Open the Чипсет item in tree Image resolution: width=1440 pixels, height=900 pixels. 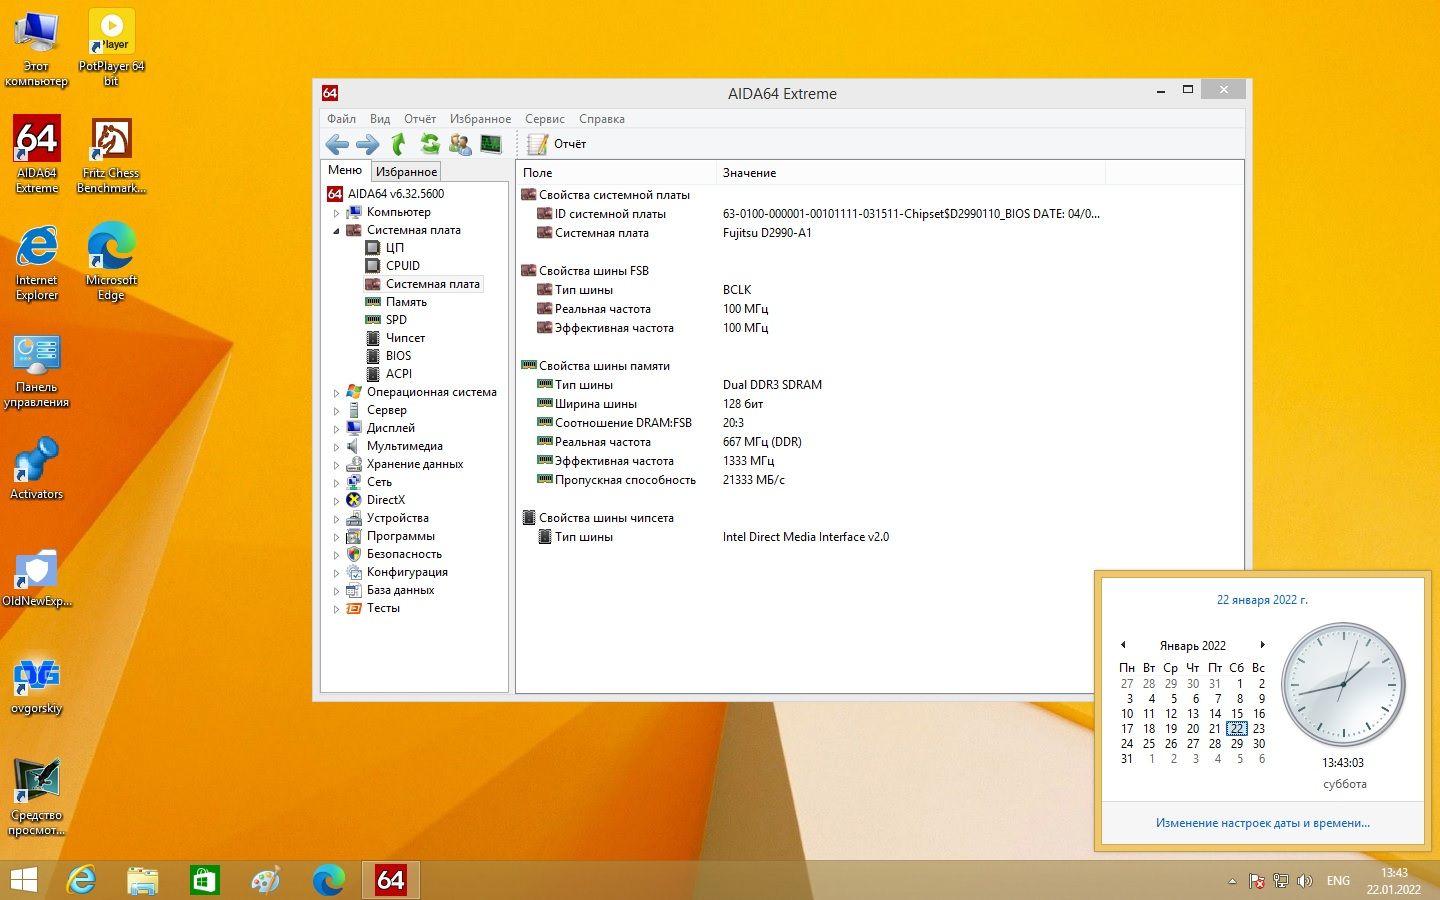click(x=405, y=338)
